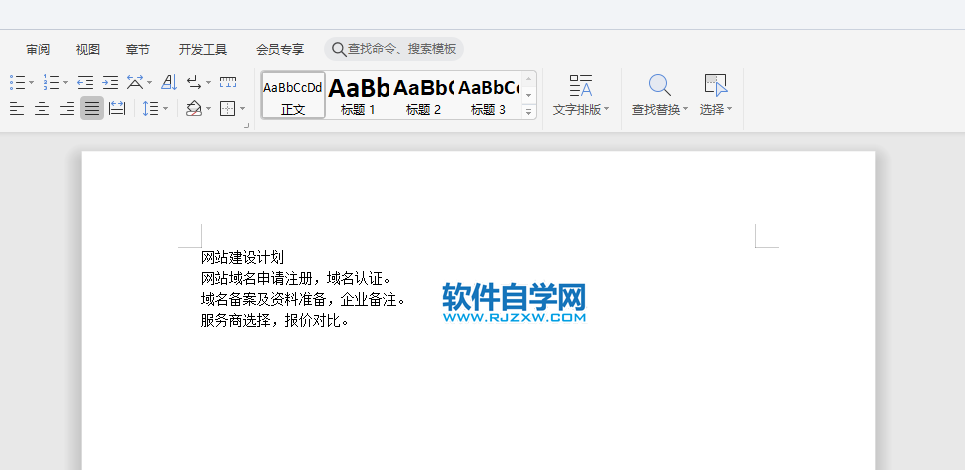Open Chinese layout character scaling tool
Screen dimensions: 965x470
coord(135,82)
